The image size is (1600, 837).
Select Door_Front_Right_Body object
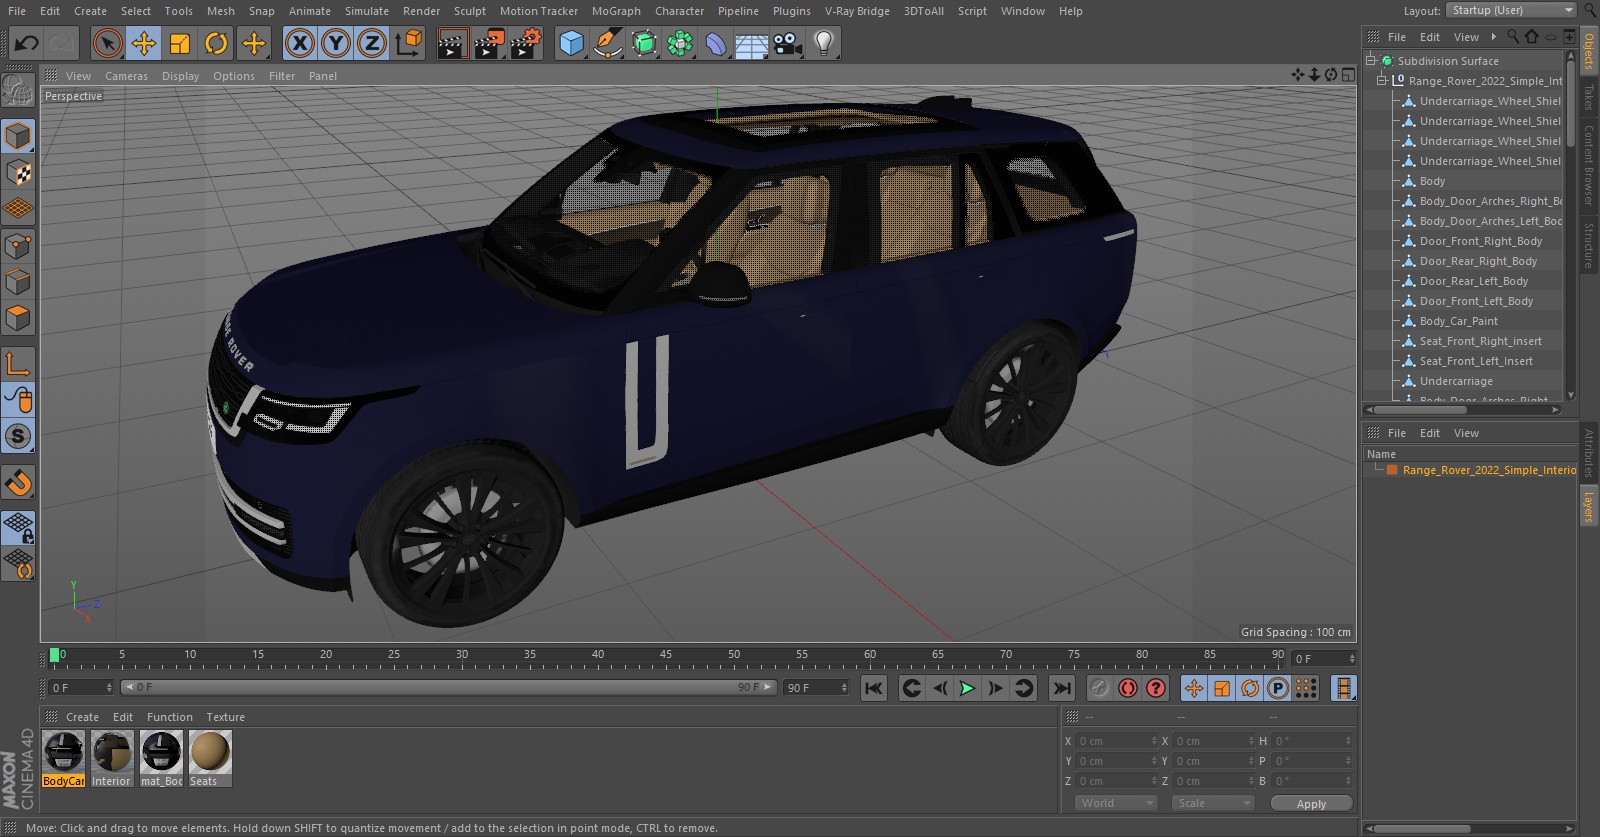point(1480,241)
